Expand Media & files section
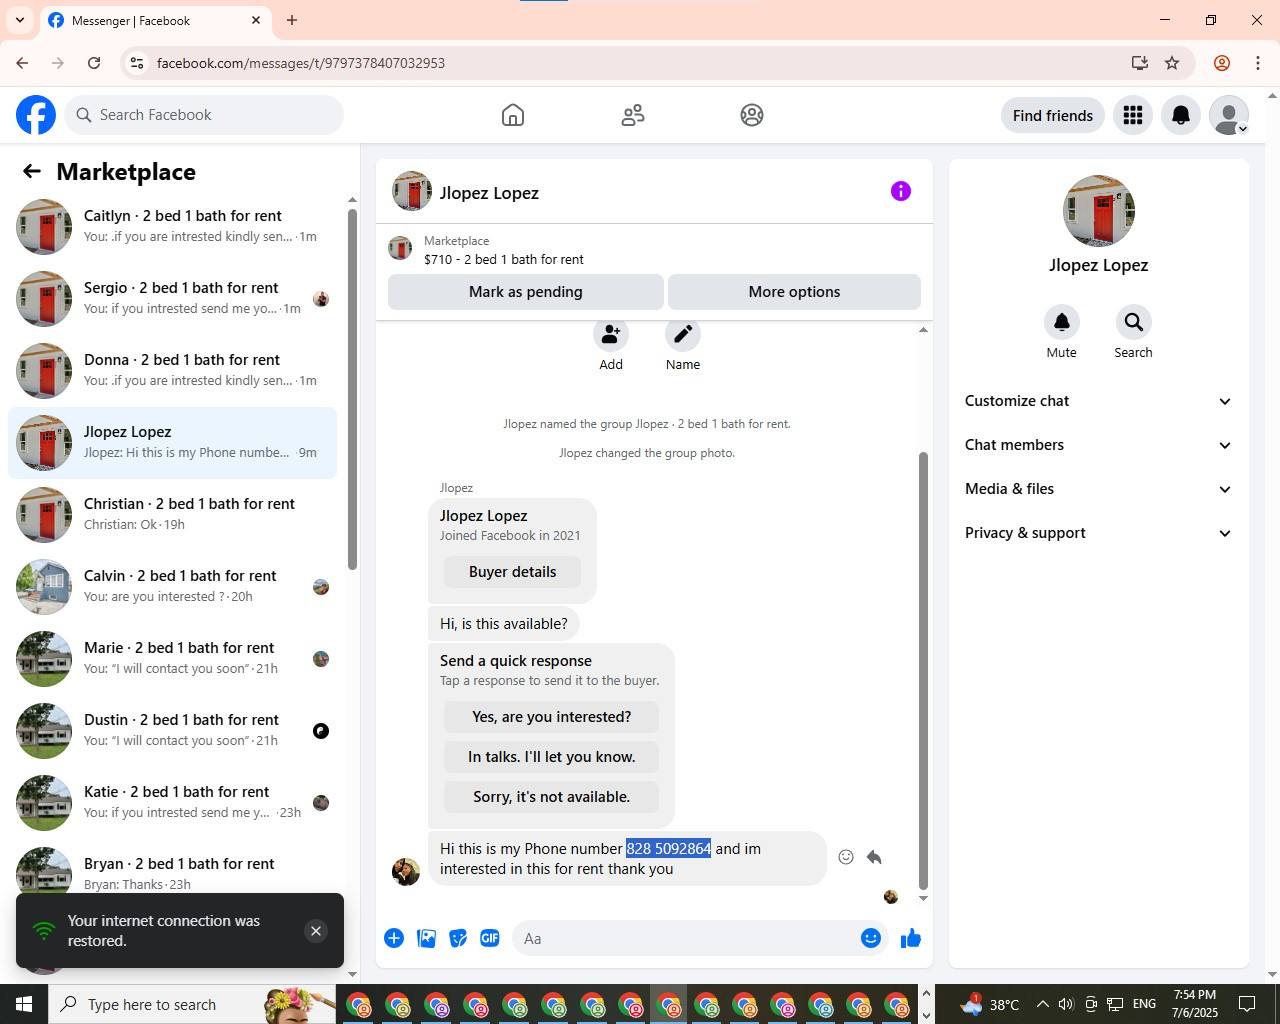Screen dimensions: 1280x1024 [x=1099, y=489]
